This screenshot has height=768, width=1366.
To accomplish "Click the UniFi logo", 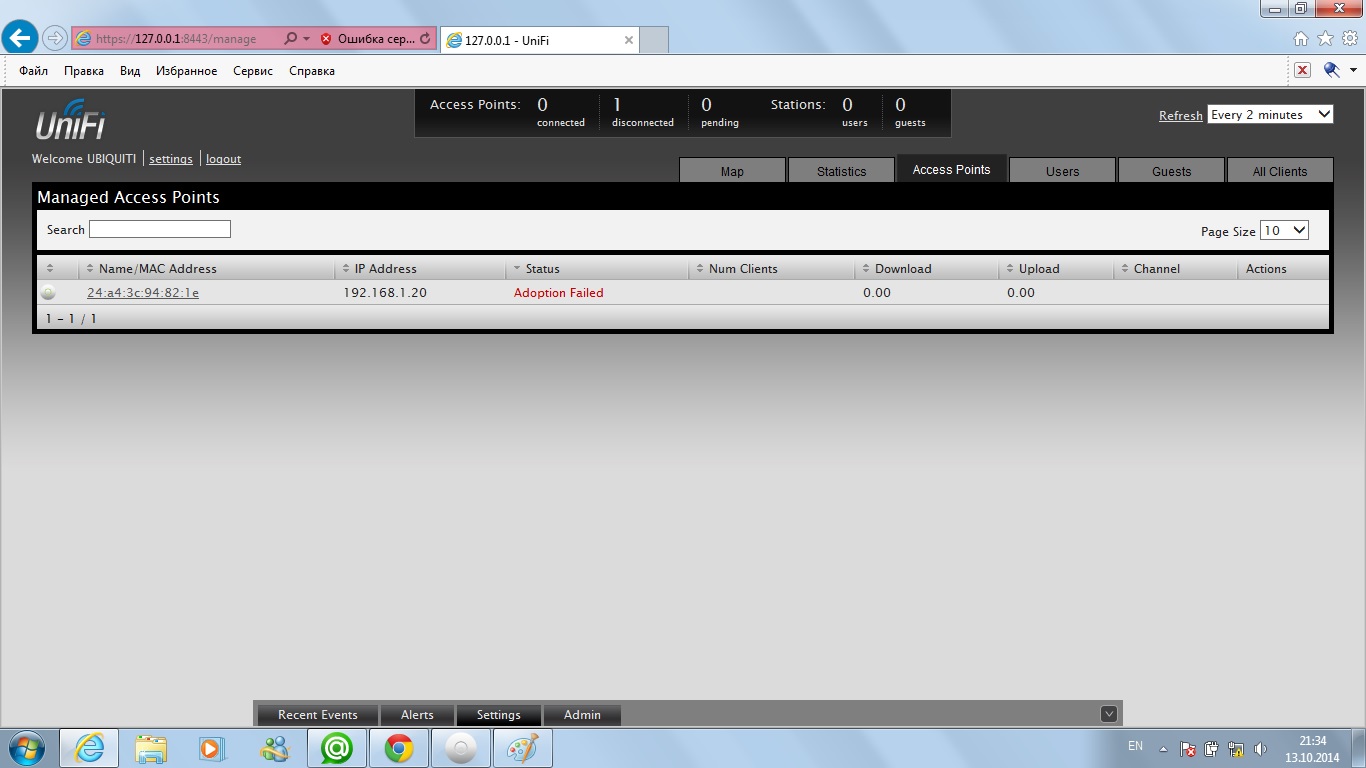I will tap(70, 120).
